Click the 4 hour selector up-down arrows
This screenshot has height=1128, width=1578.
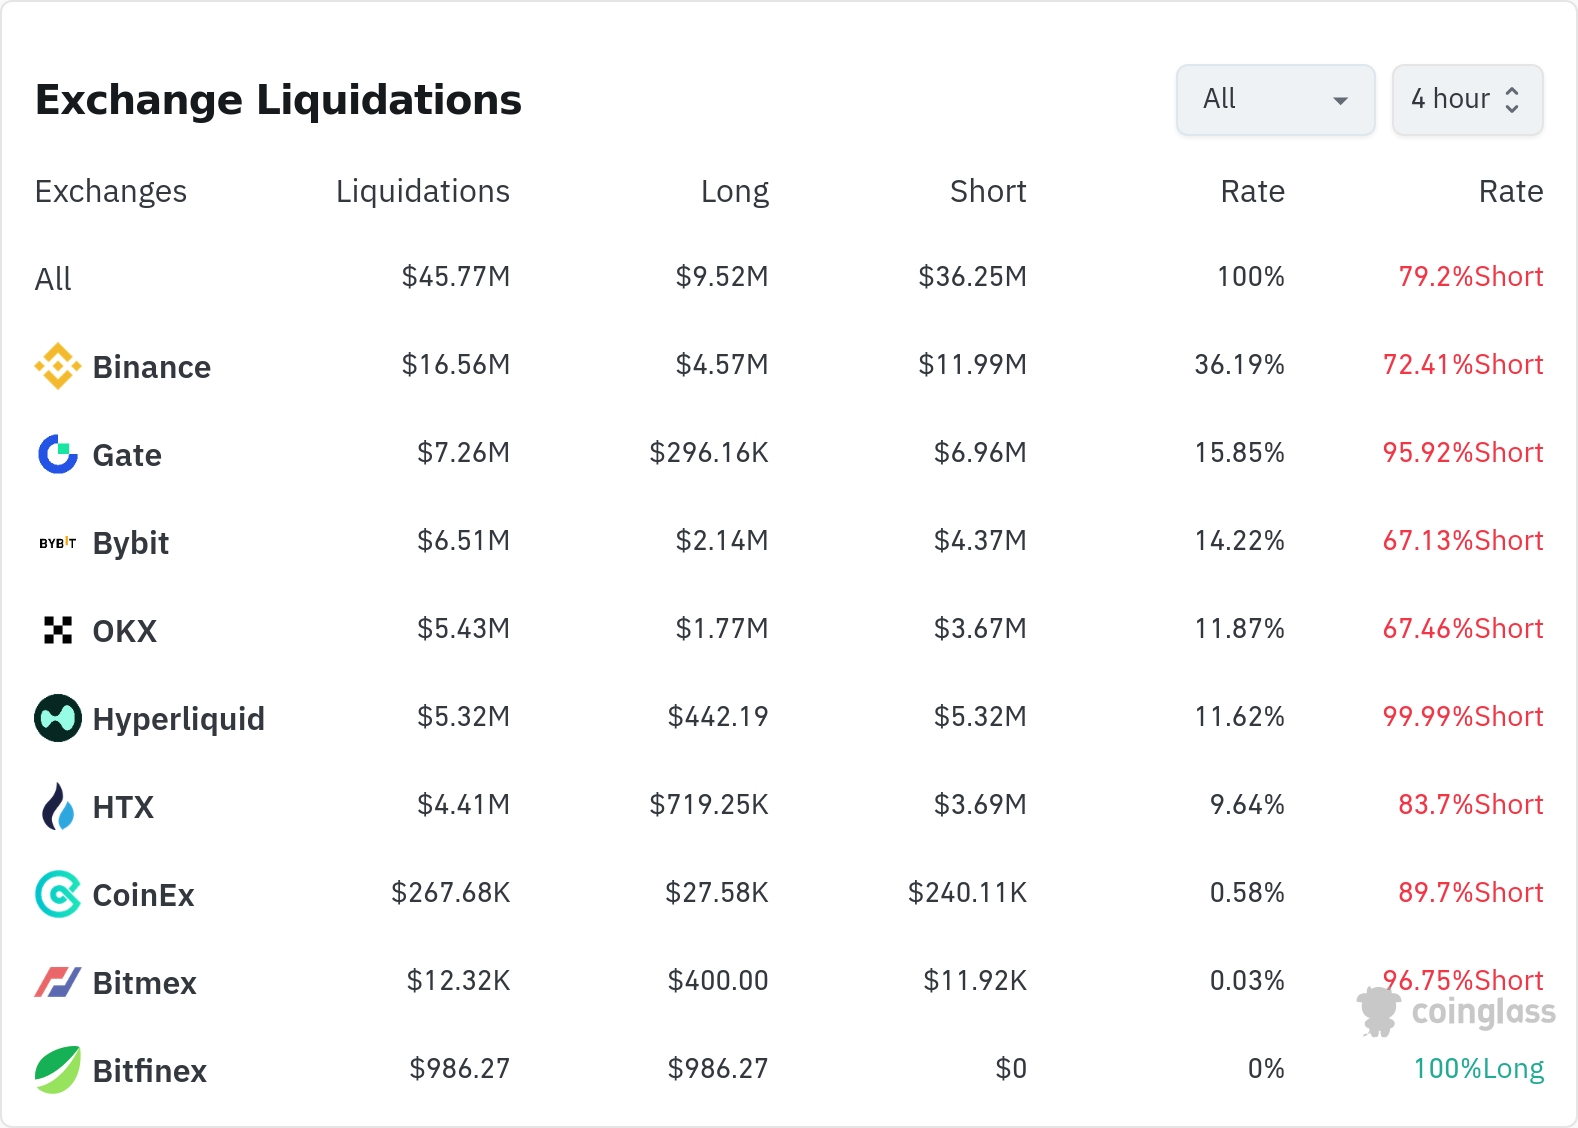pos(1512,100)
